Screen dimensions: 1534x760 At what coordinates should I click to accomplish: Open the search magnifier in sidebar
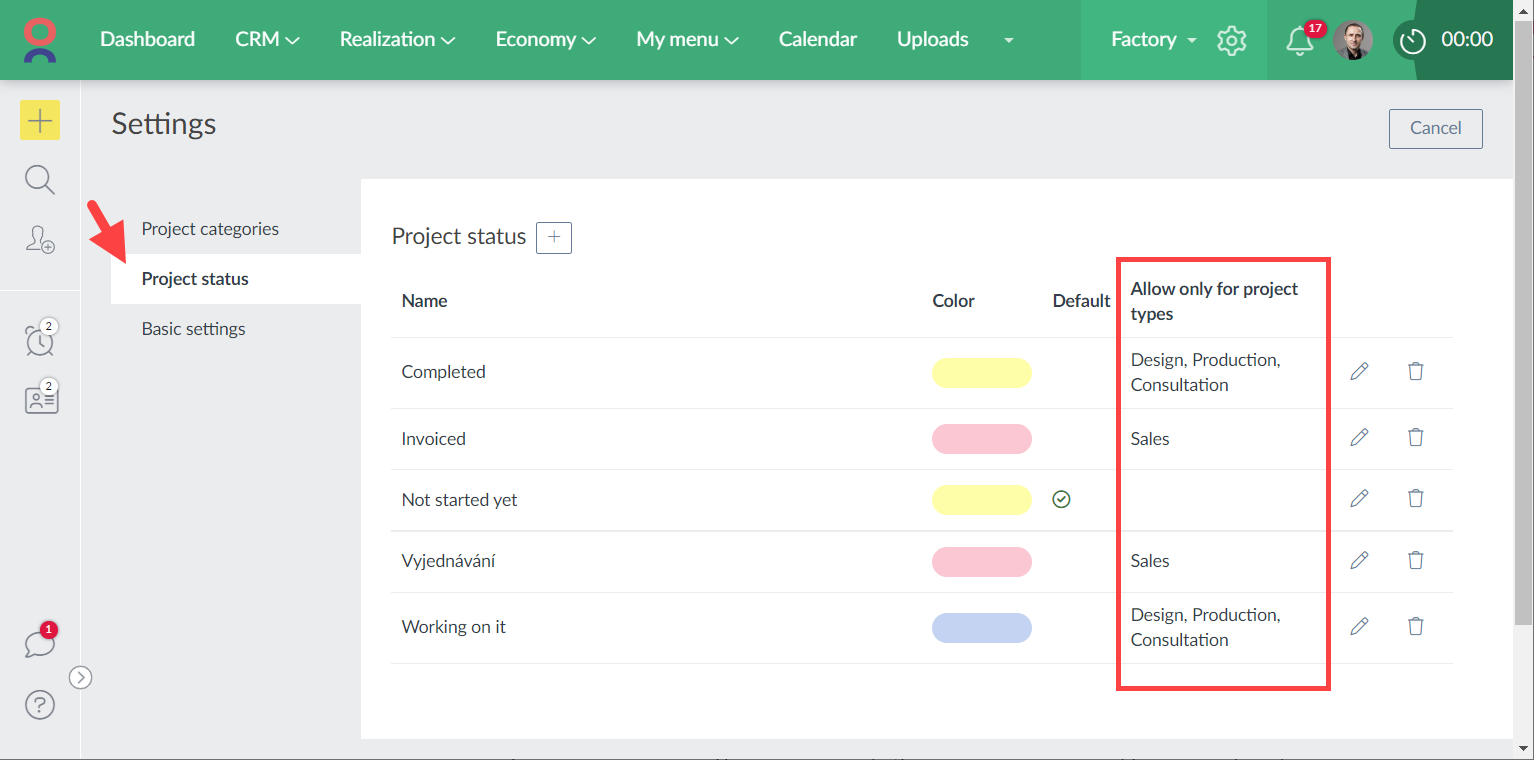pyautogui.click(x=40, y=180)
